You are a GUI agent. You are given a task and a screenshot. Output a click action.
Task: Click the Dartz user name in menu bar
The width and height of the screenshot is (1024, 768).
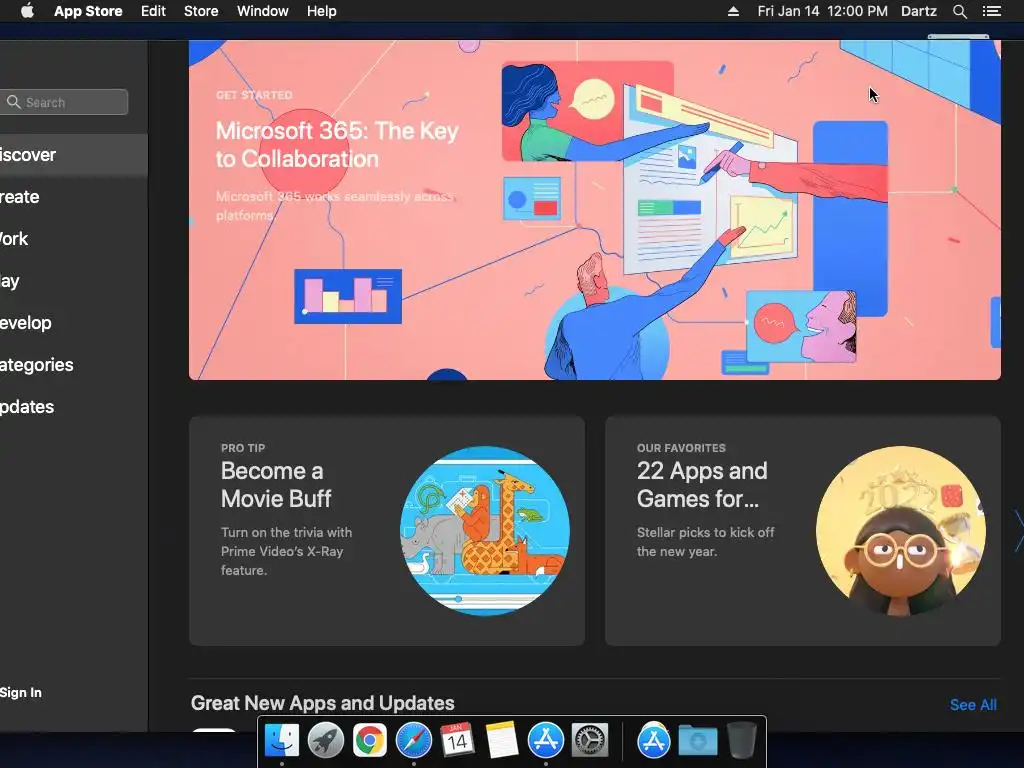click(x=919, y=11)
